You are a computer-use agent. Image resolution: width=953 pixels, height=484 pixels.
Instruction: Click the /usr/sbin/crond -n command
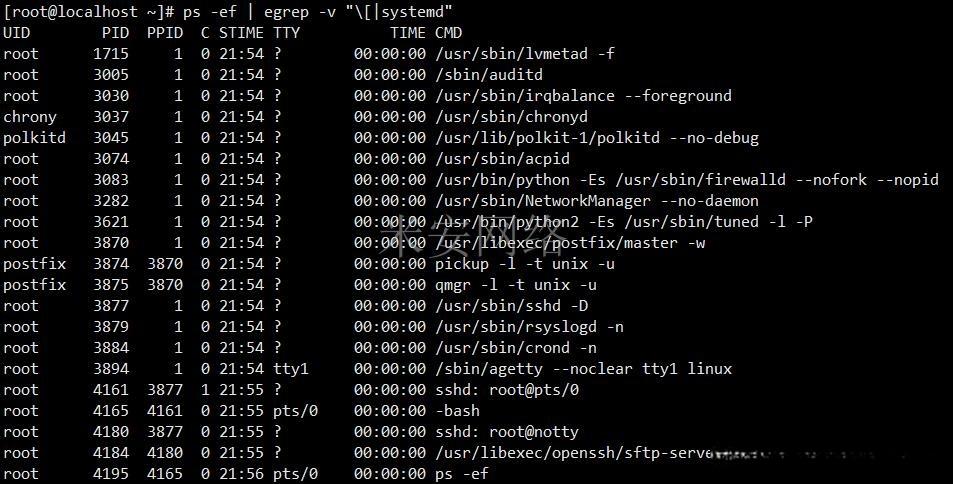516,348
